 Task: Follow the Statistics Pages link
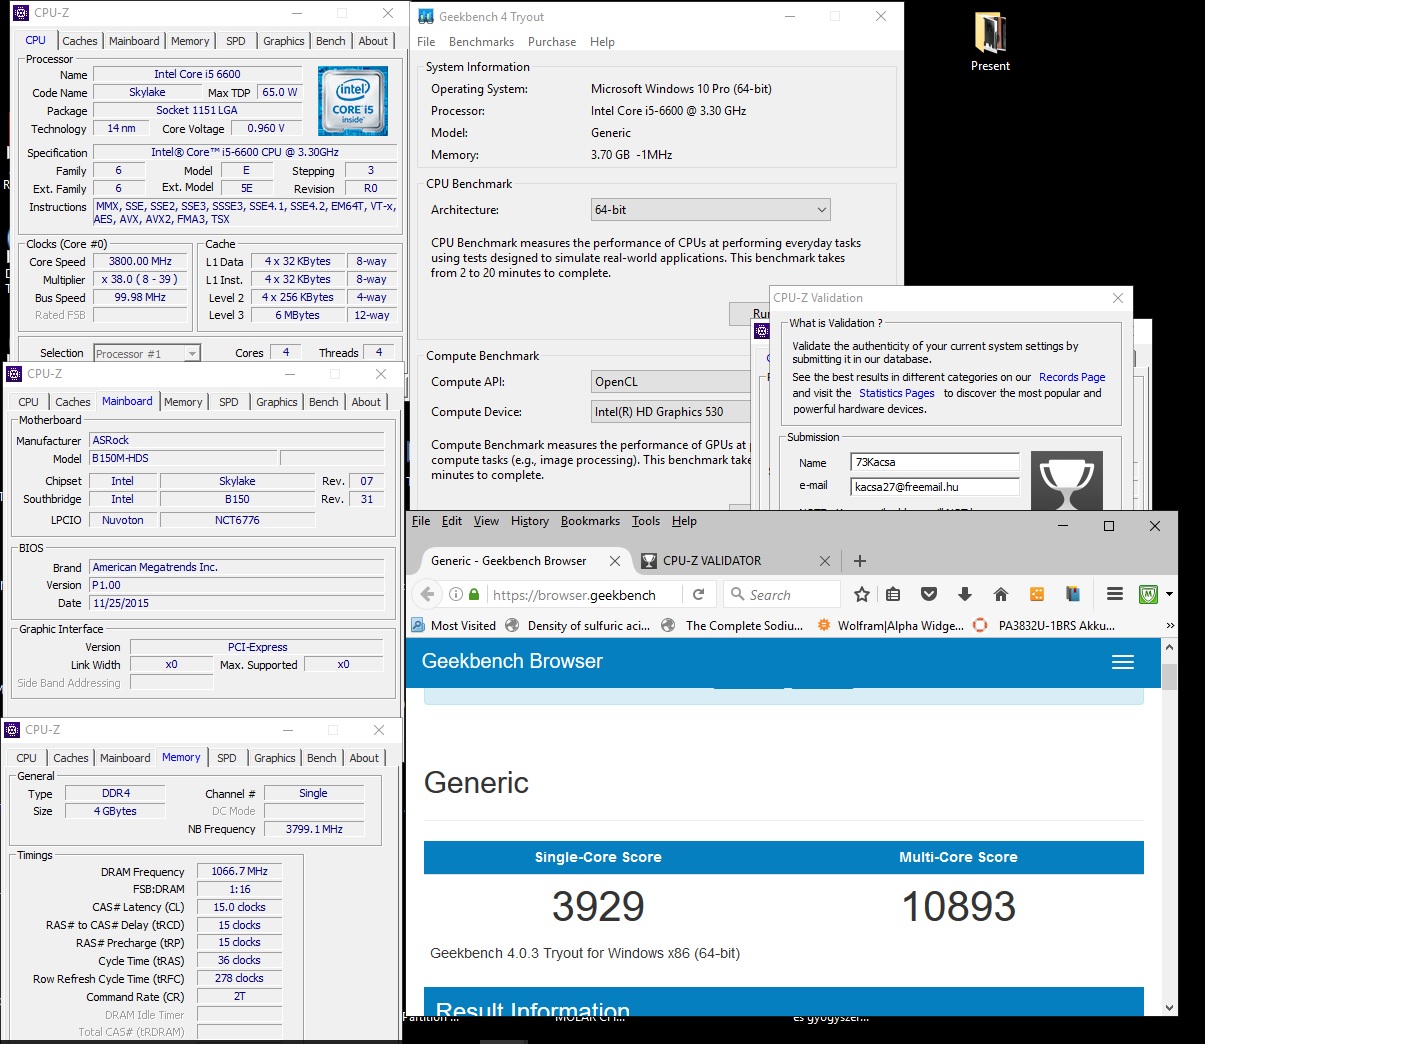pos(897,393)
